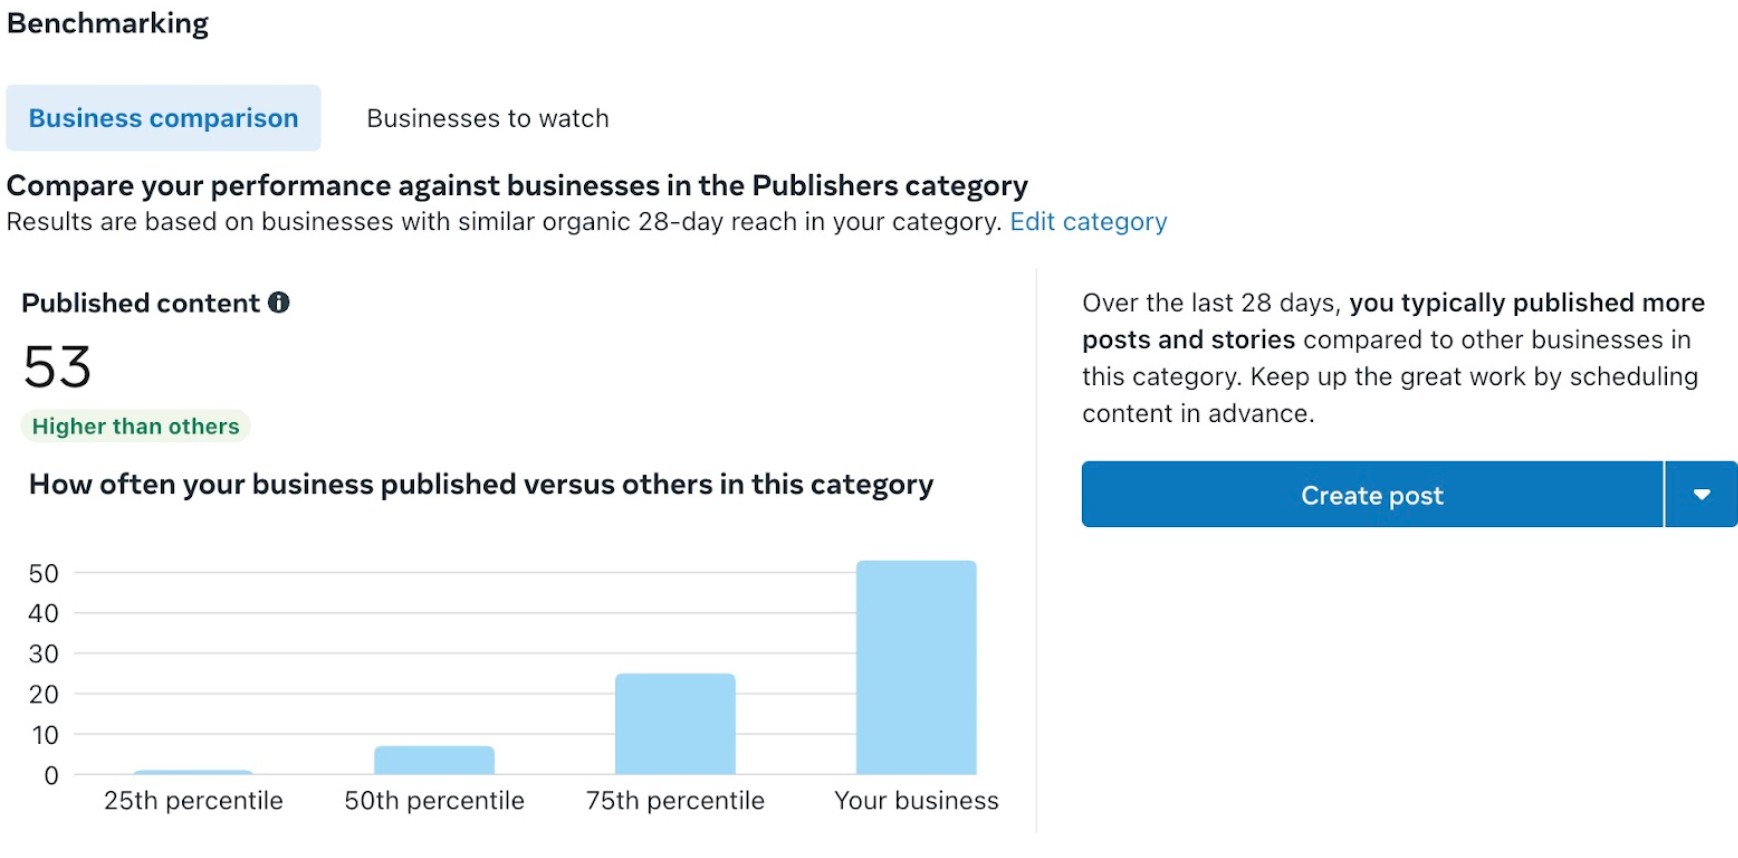This screenshot has width=1738, height=858.
Task: Click the Edit category link
Action: click(1088, 221)
